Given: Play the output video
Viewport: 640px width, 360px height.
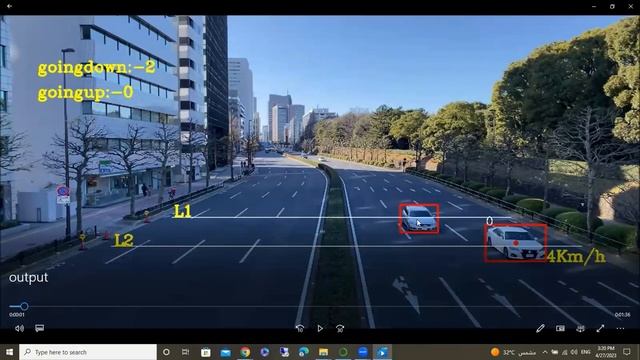Looking at the screenshot, I should [x=320, y=328].
